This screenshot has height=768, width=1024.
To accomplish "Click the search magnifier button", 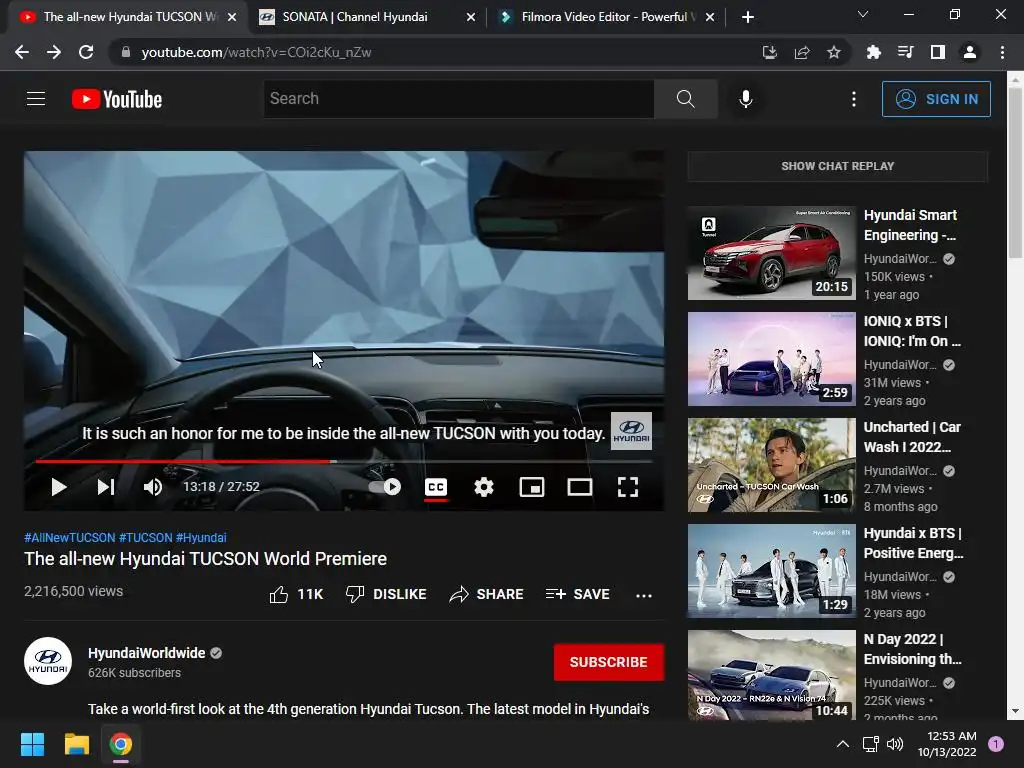I will click(686, 99).
